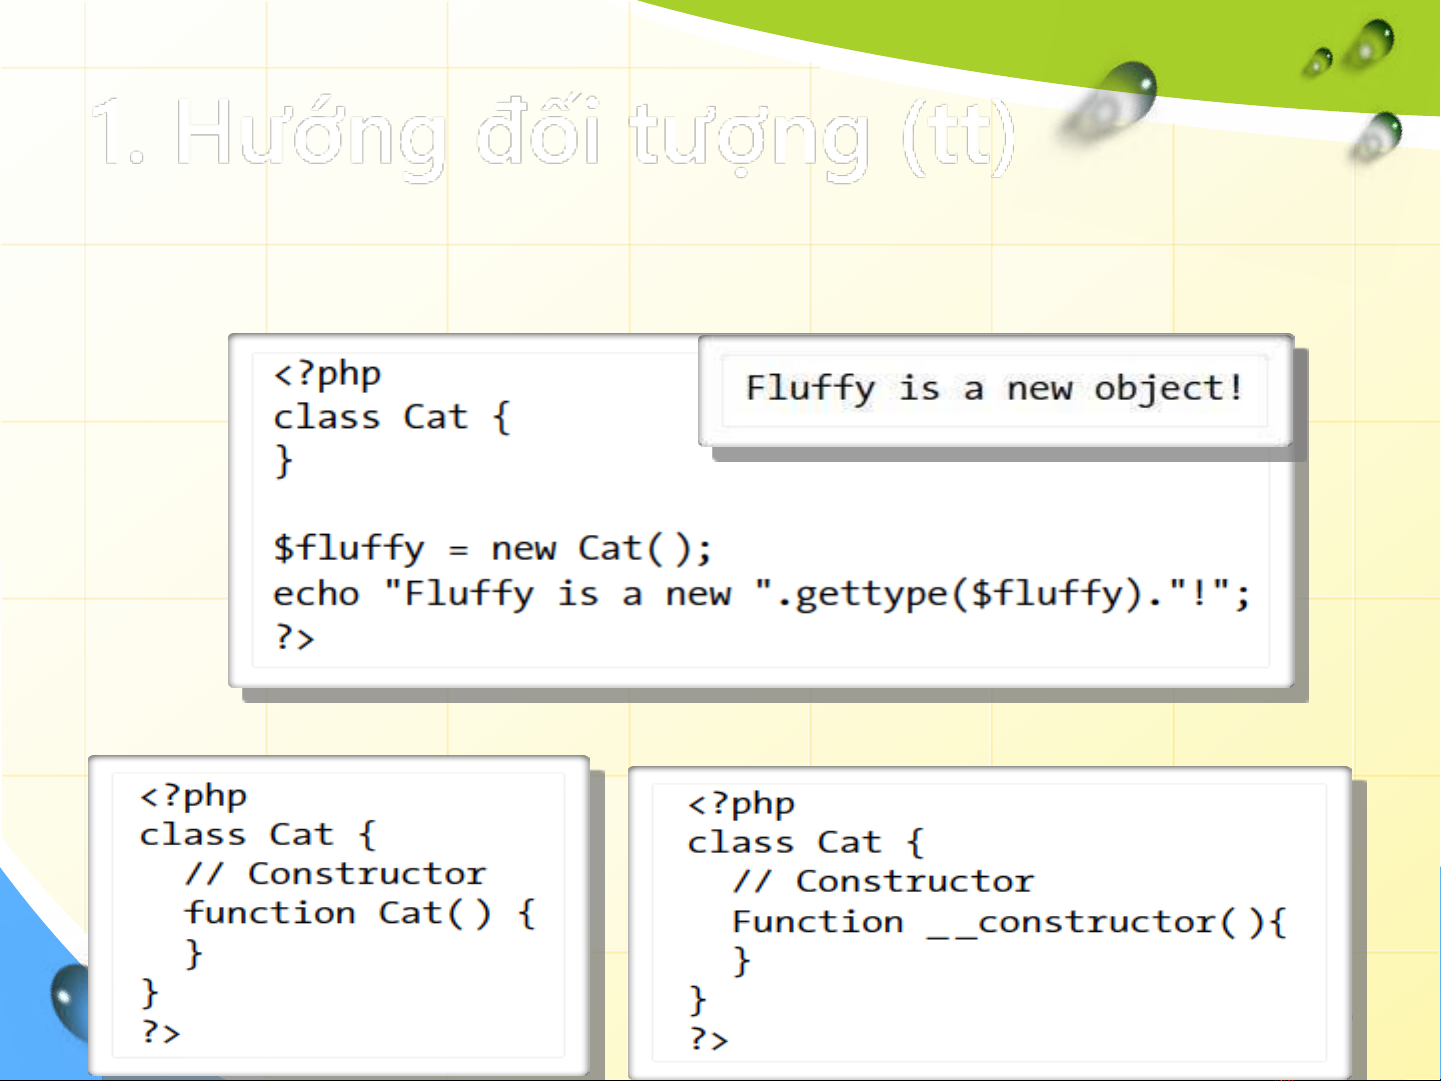This screenshot has width=1441, height=1081.
Task: Click the water droplet in the bottom-left corner
Action: click(70, 998)
